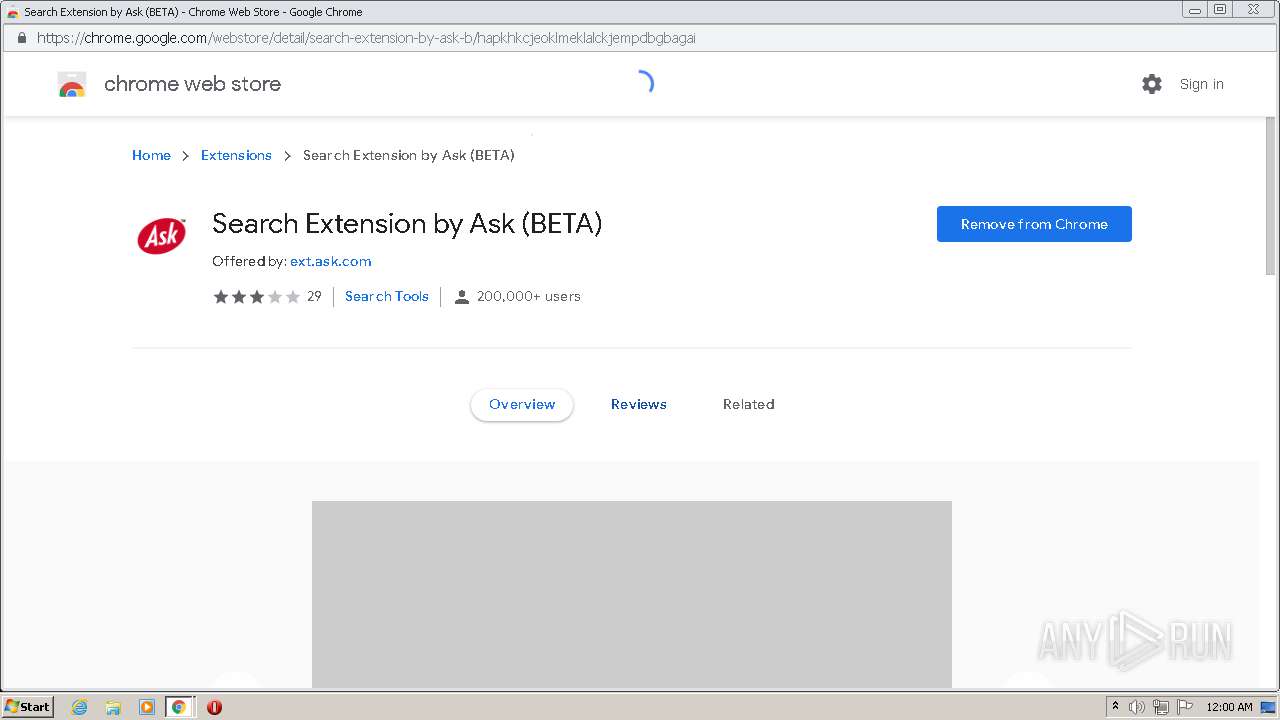Click the URL address bar field
Screen dimensions: 1280x720
pyautogui.click(x=640, y=38)
